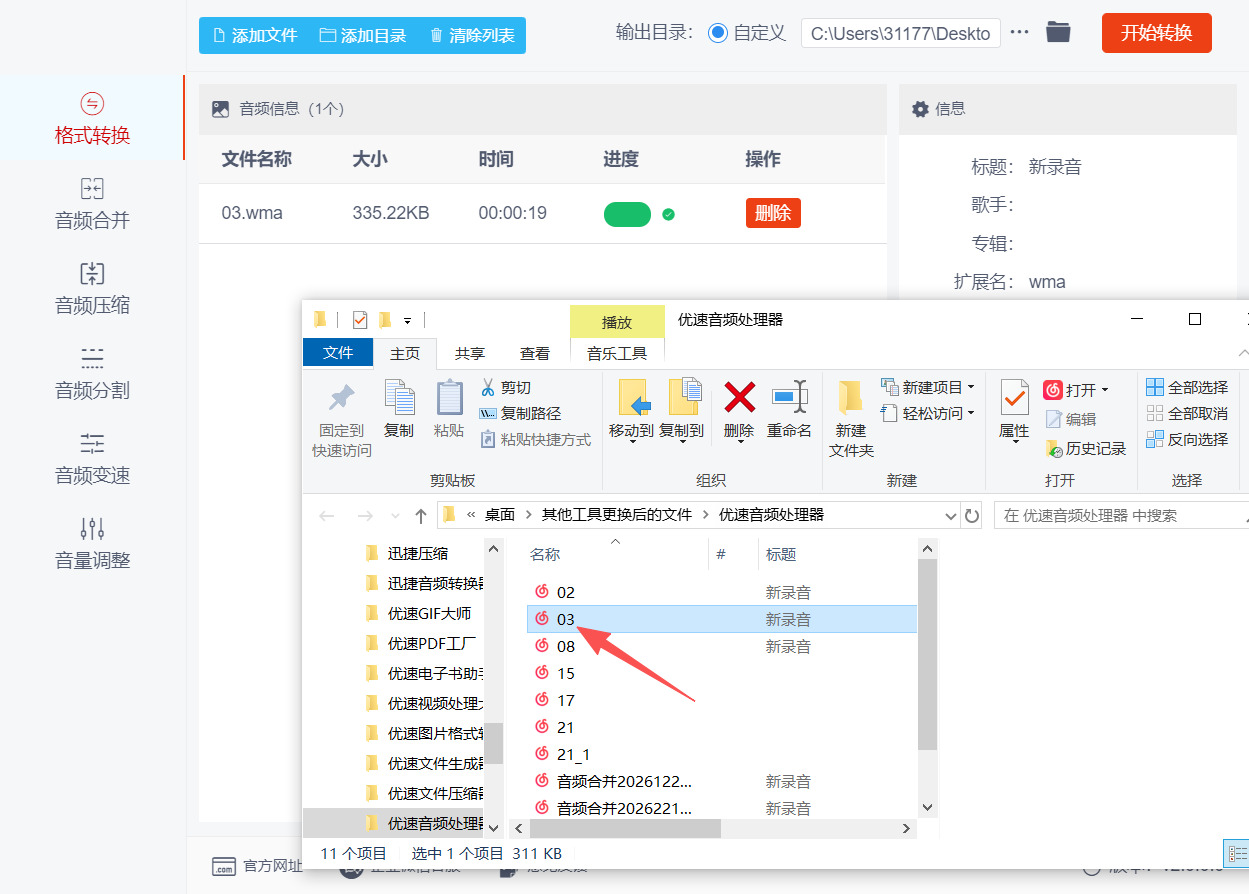Click 全部选择 select all option
1249x894 pixels.
[1187, 388]
